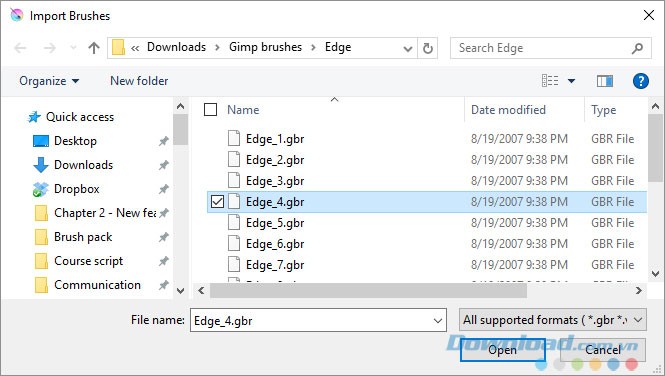This screenshot has width=665, height=376.
Task: Click the Cancel button
Action: (603, 350)
